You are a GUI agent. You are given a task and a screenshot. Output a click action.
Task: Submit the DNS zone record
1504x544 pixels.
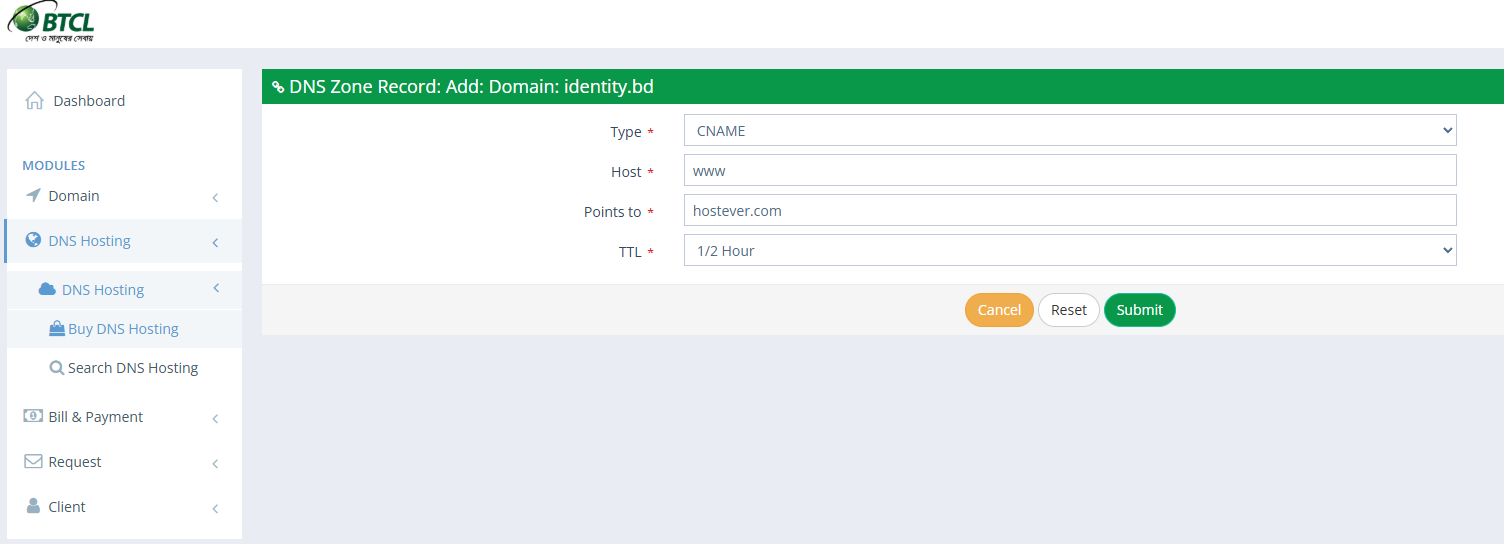click(x=1139, y=310)
